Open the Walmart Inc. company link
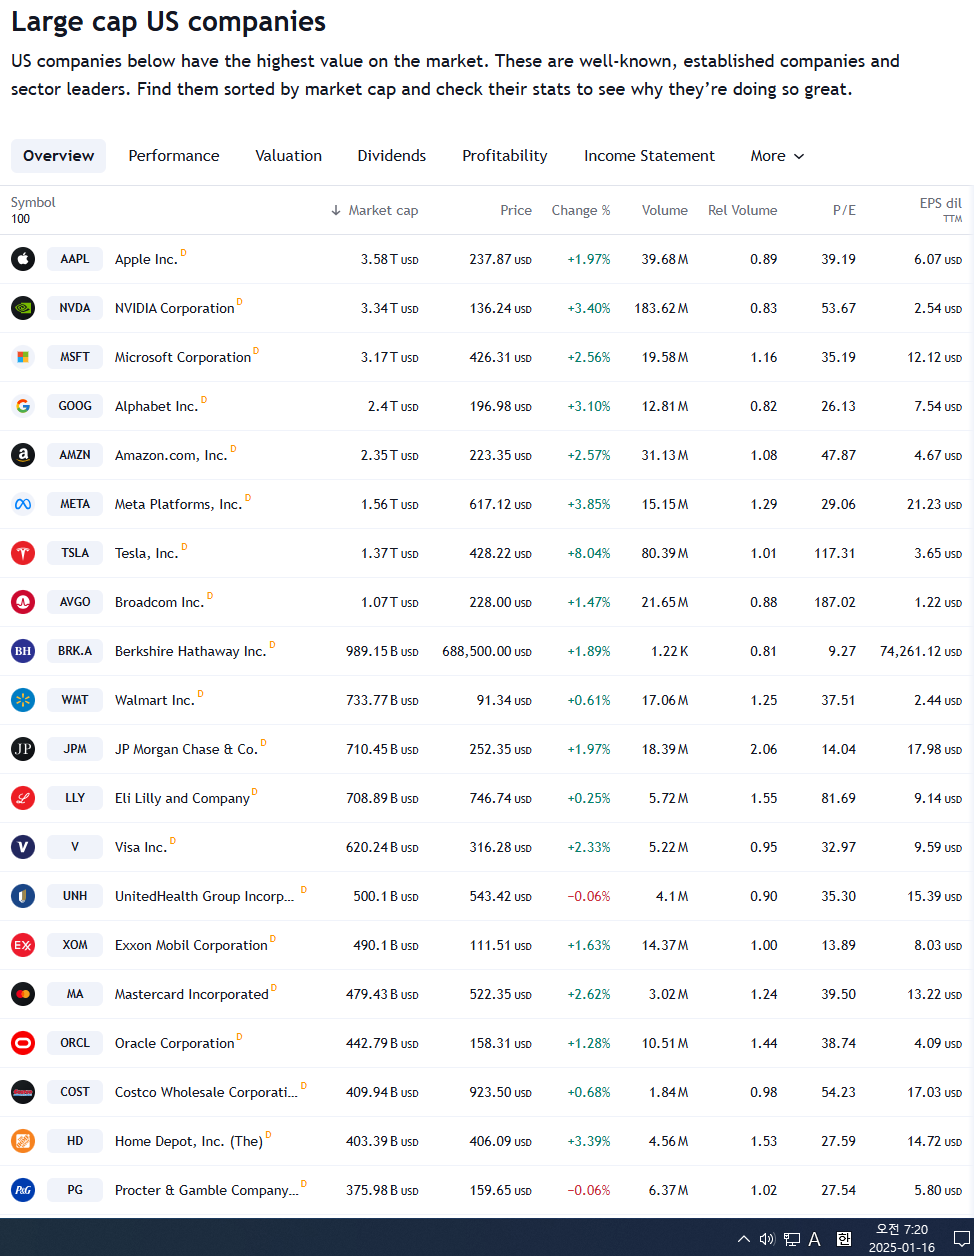 [155, 701]
